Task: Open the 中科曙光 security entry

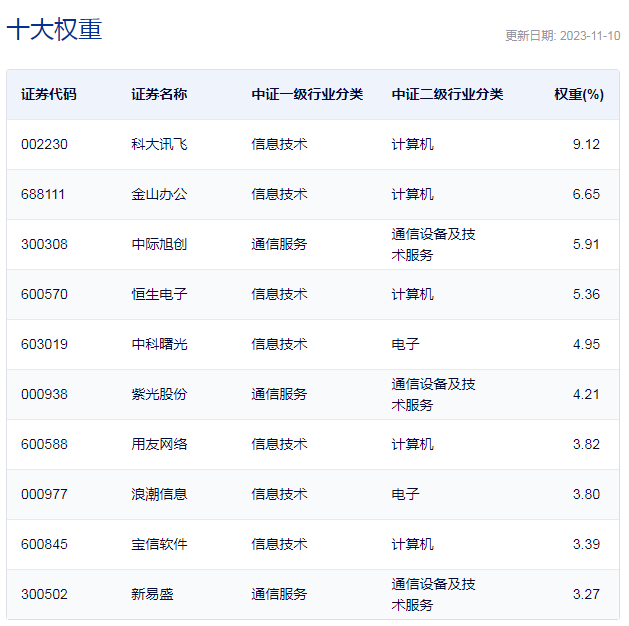Action: 159,344
